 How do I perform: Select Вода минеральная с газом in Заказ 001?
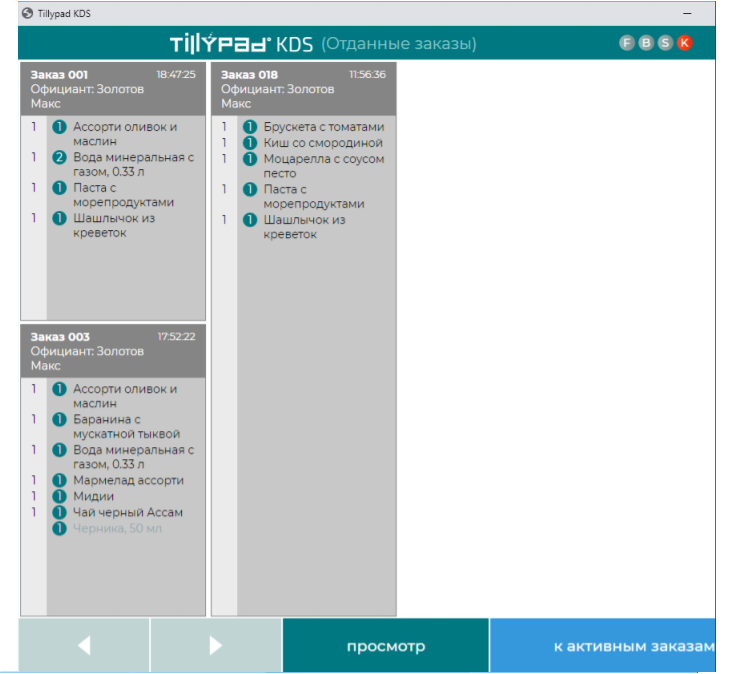point(134,164)
